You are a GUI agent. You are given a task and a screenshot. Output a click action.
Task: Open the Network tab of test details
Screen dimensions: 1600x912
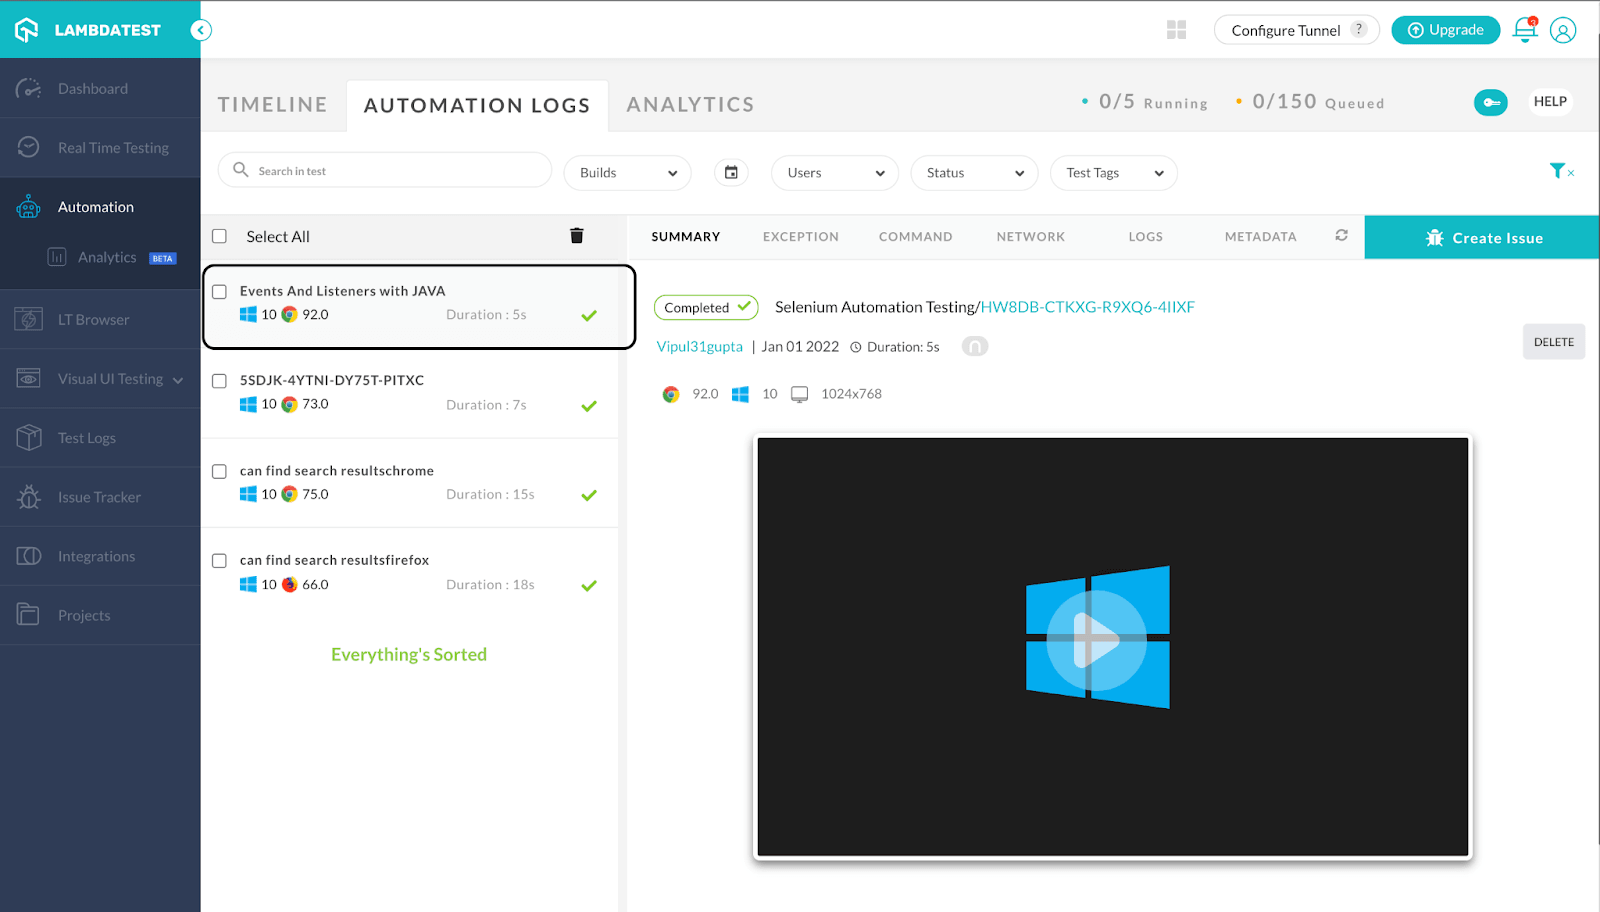coord(1030,236)
